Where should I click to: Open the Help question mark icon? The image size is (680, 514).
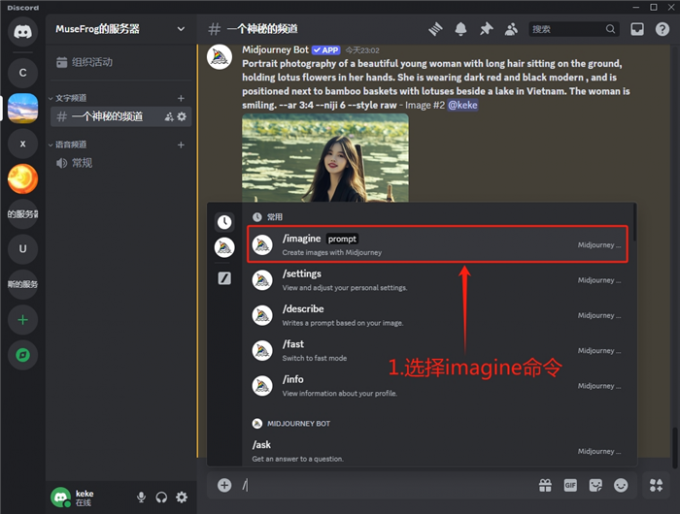click(662, 29)
